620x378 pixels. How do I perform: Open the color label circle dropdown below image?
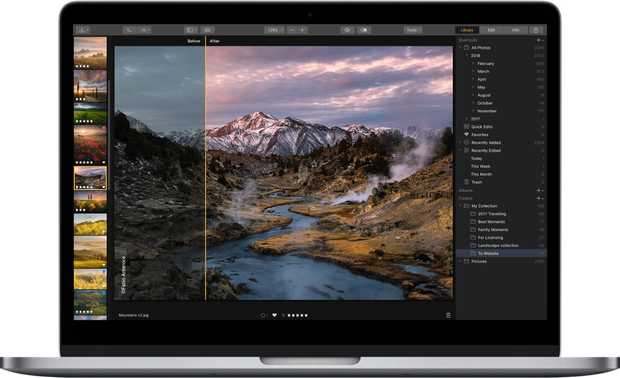coord(264,316)
